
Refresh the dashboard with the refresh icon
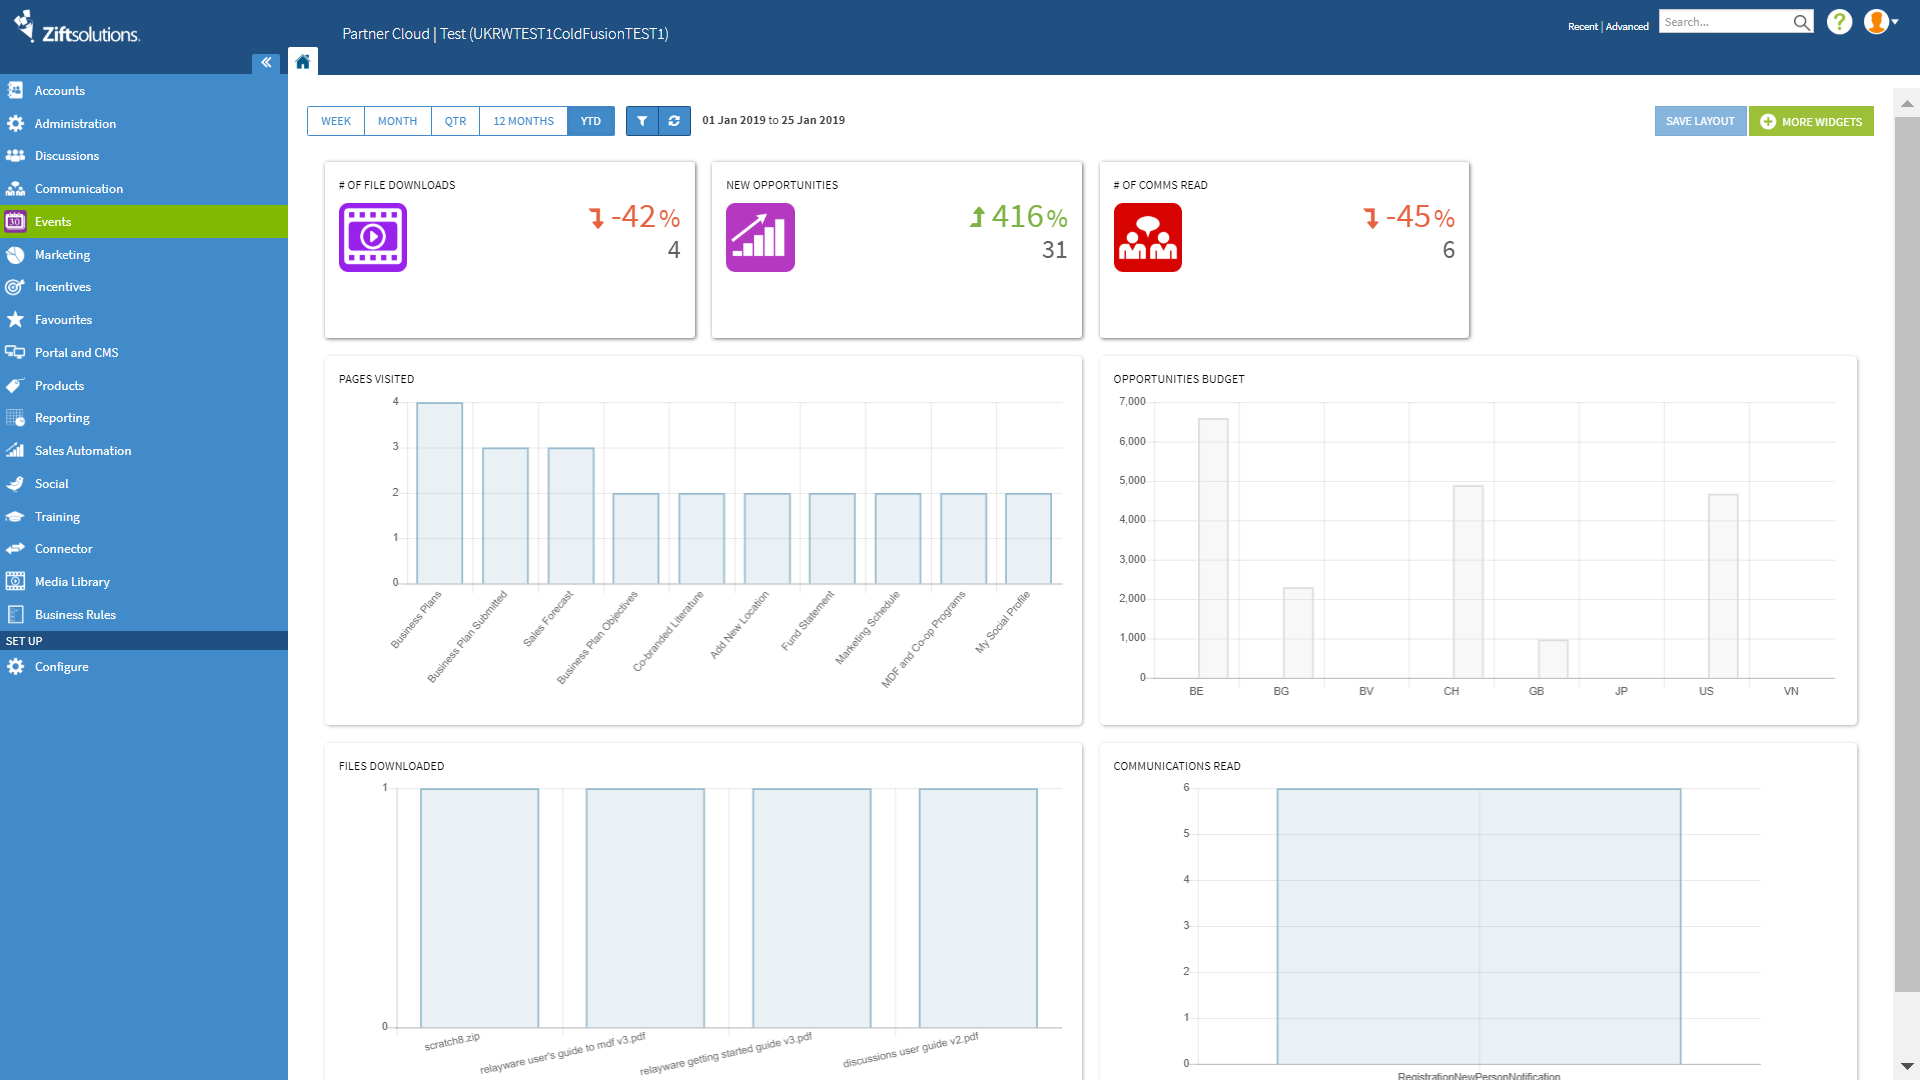click(674, 120)
